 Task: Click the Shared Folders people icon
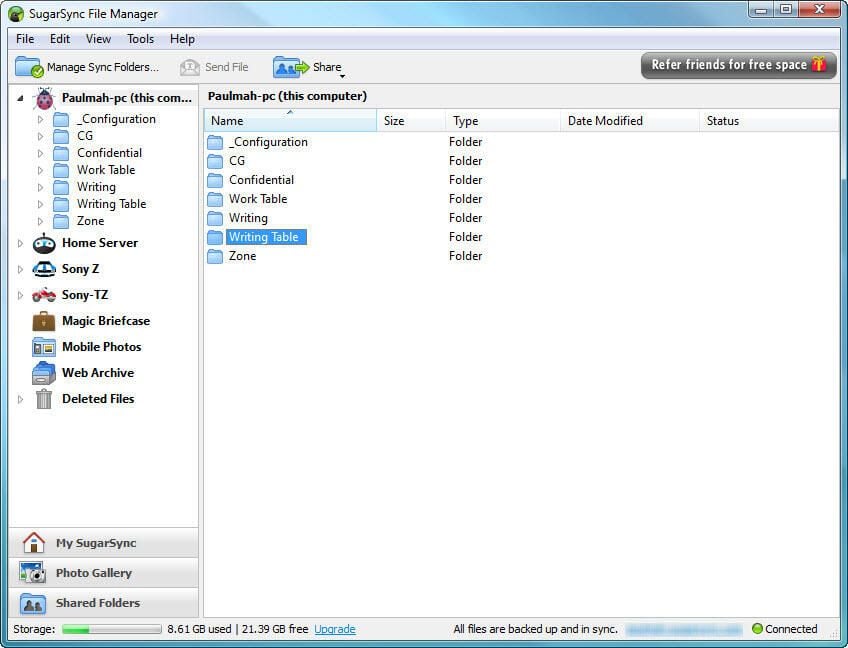pos(32,603)
